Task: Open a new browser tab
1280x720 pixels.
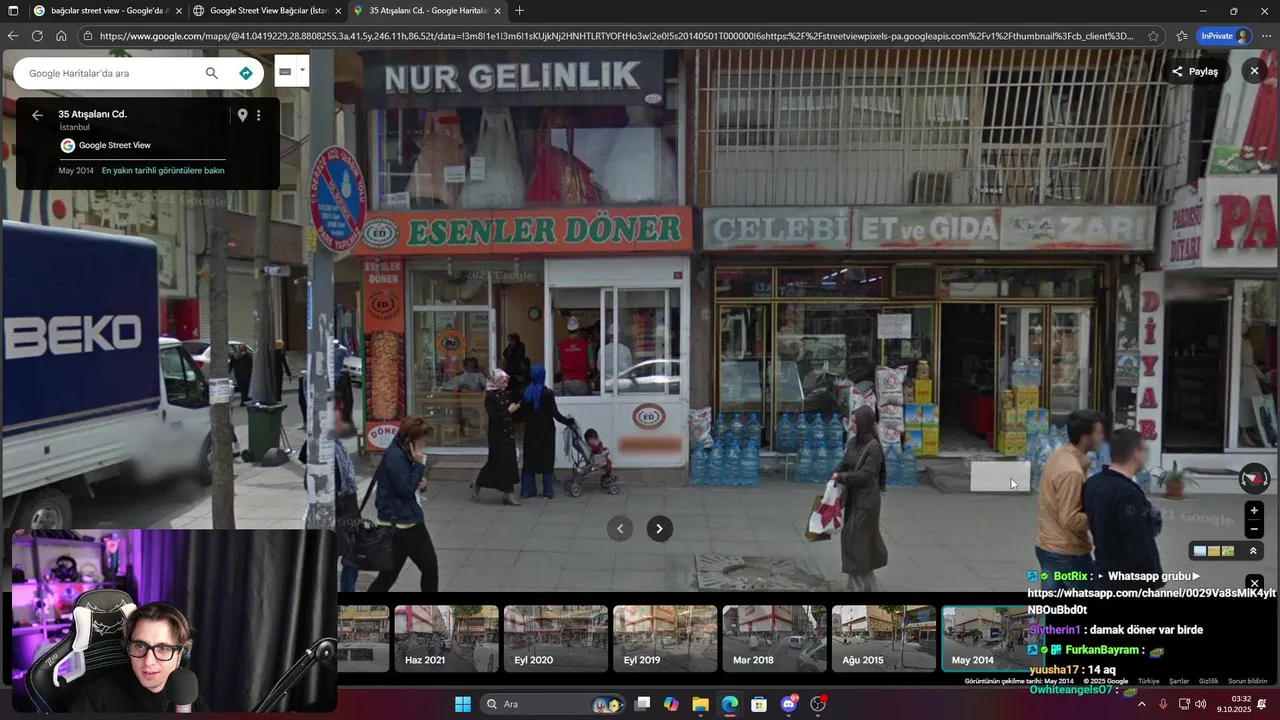Action: [519, 11]
